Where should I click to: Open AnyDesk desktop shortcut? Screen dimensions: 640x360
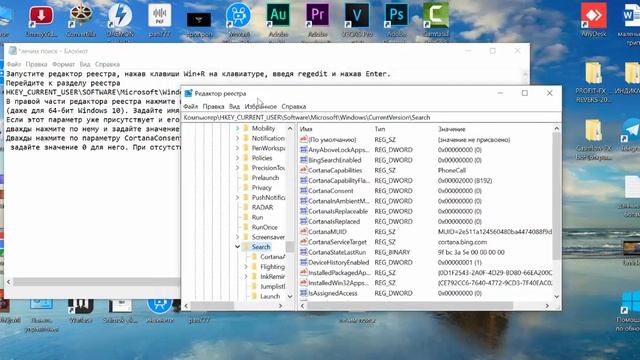click(x=593, y=16)
